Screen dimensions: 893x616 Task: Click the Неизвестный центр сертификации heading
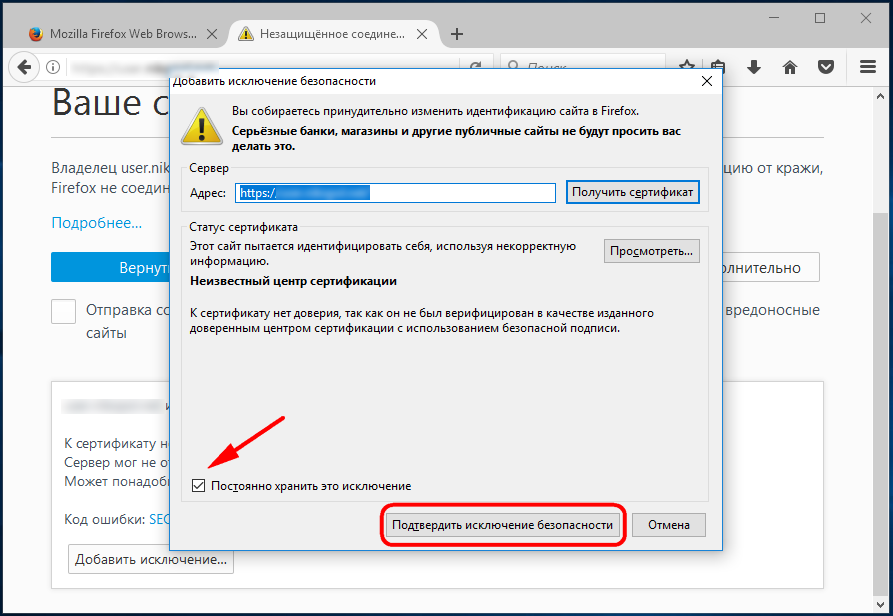[293, 281]
